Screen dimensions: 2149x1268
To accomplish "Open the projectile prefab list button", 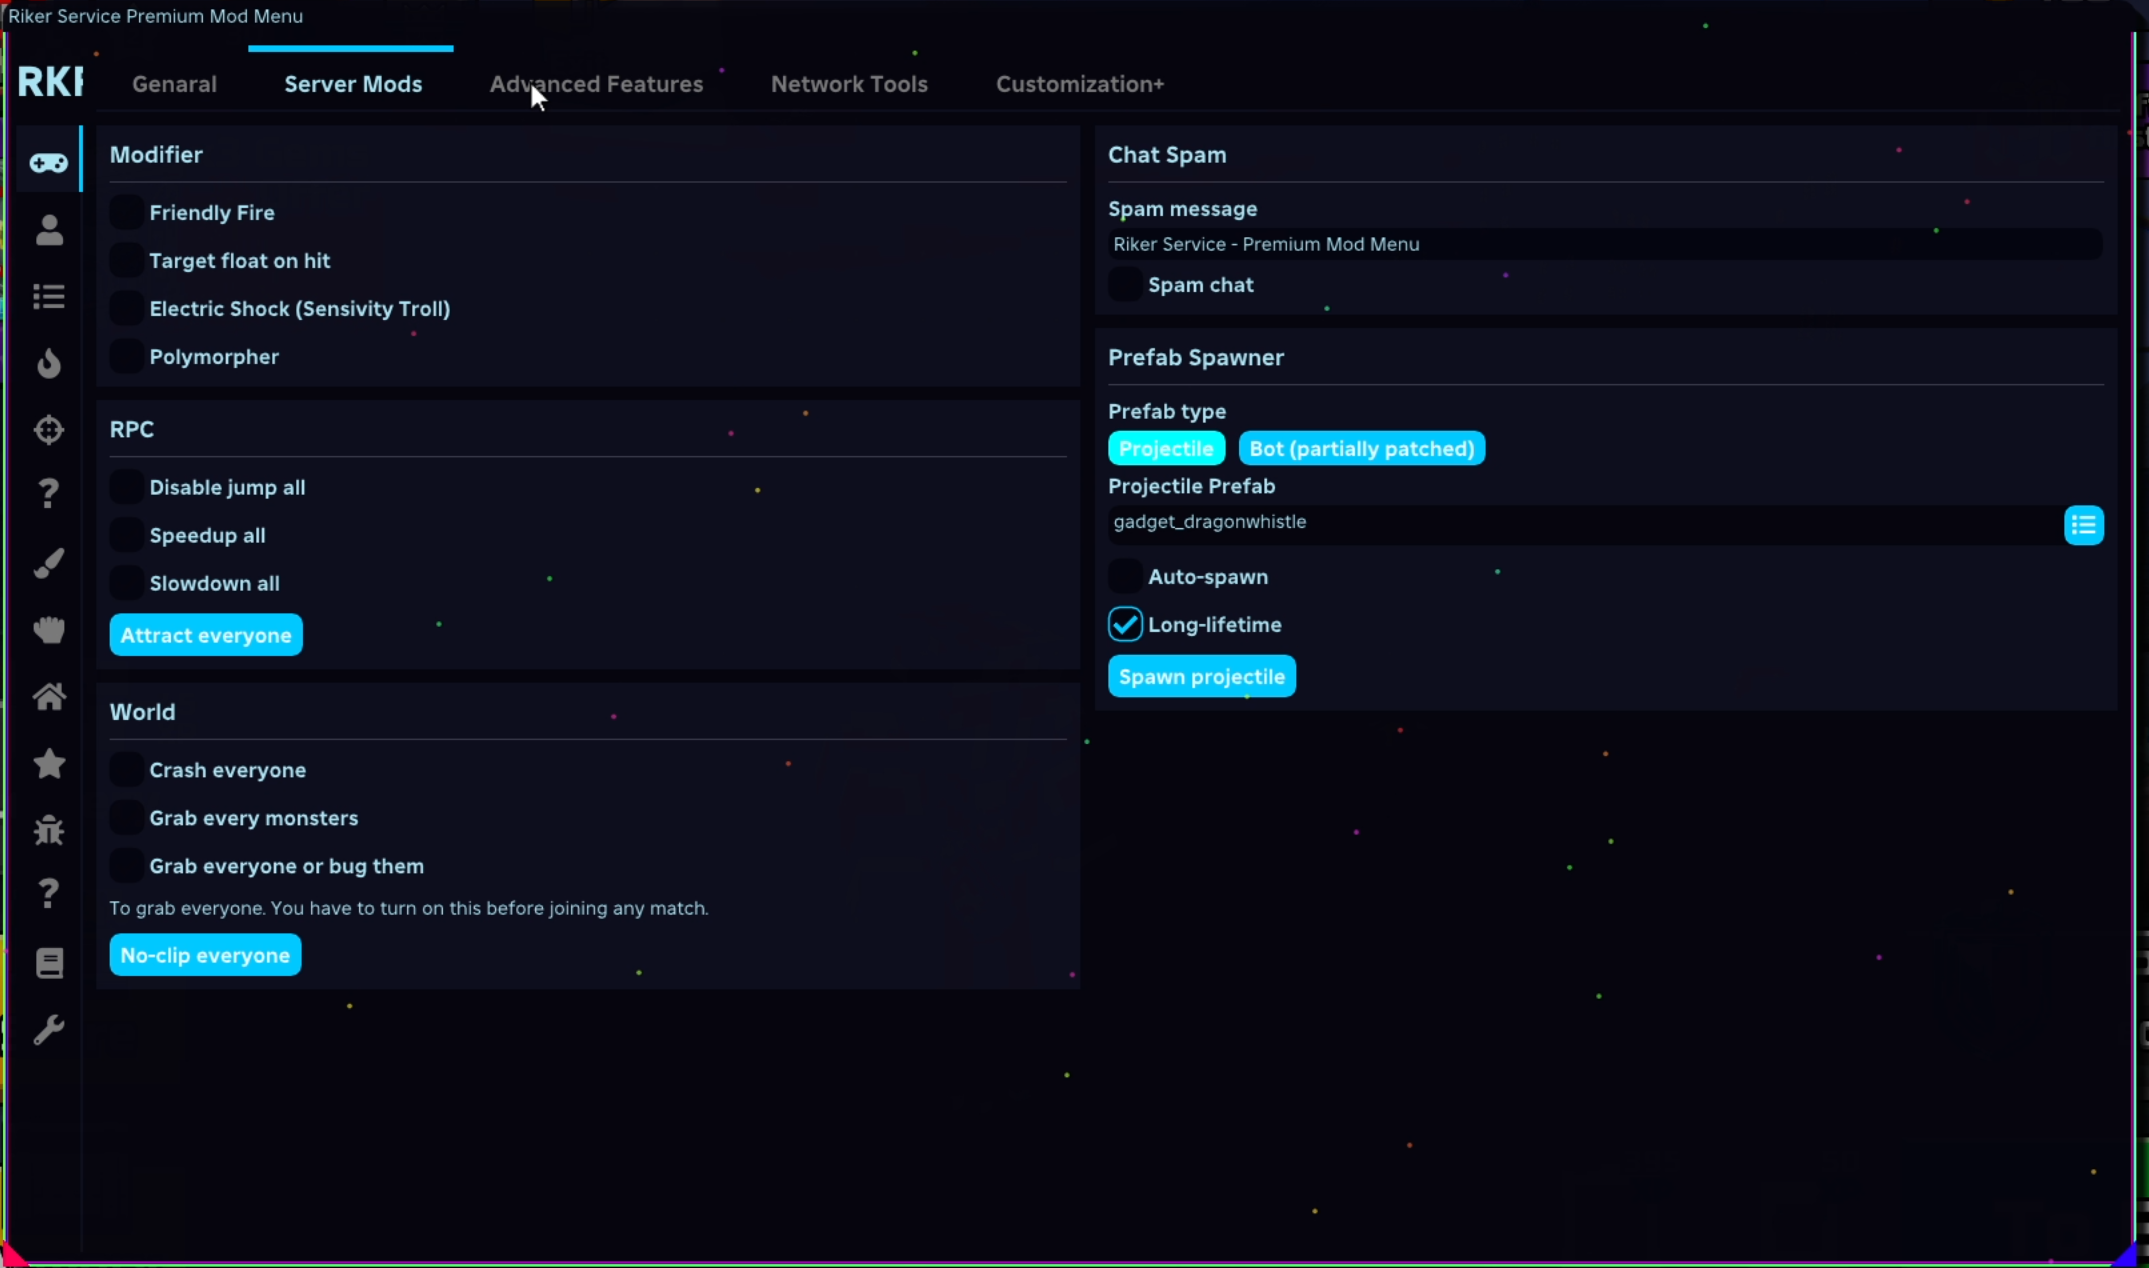I will (2083, 525).
